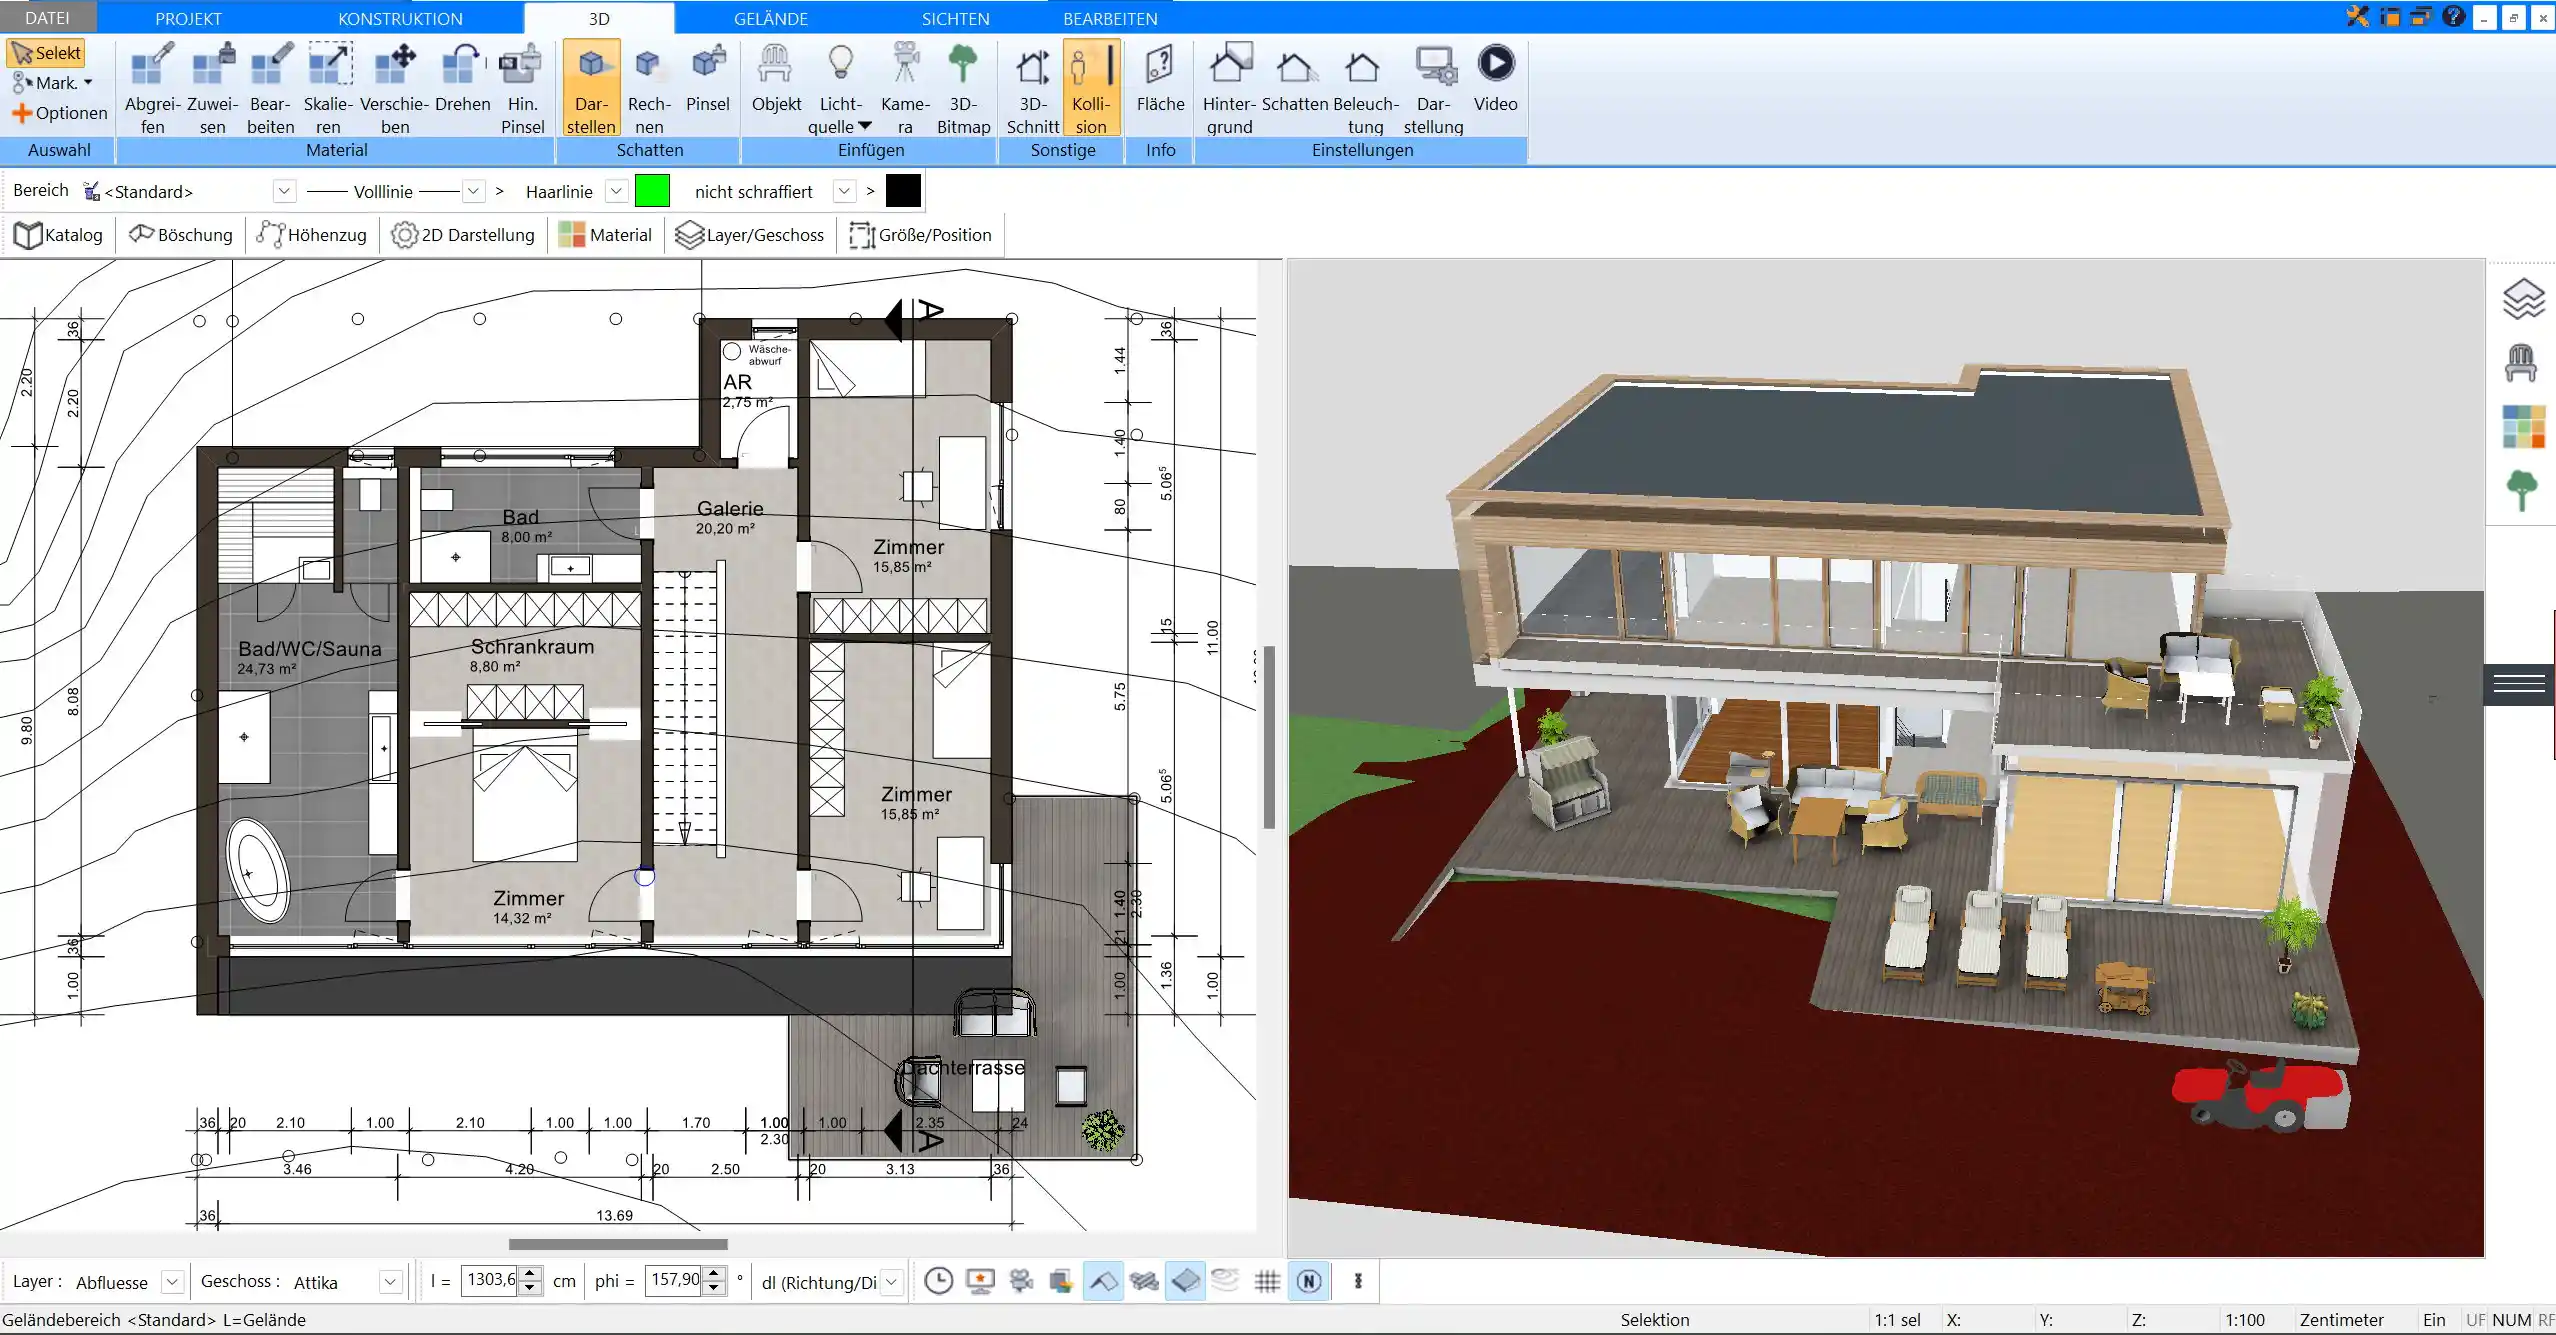Open the Bearbeiten material edit tool

pos(271,88)
